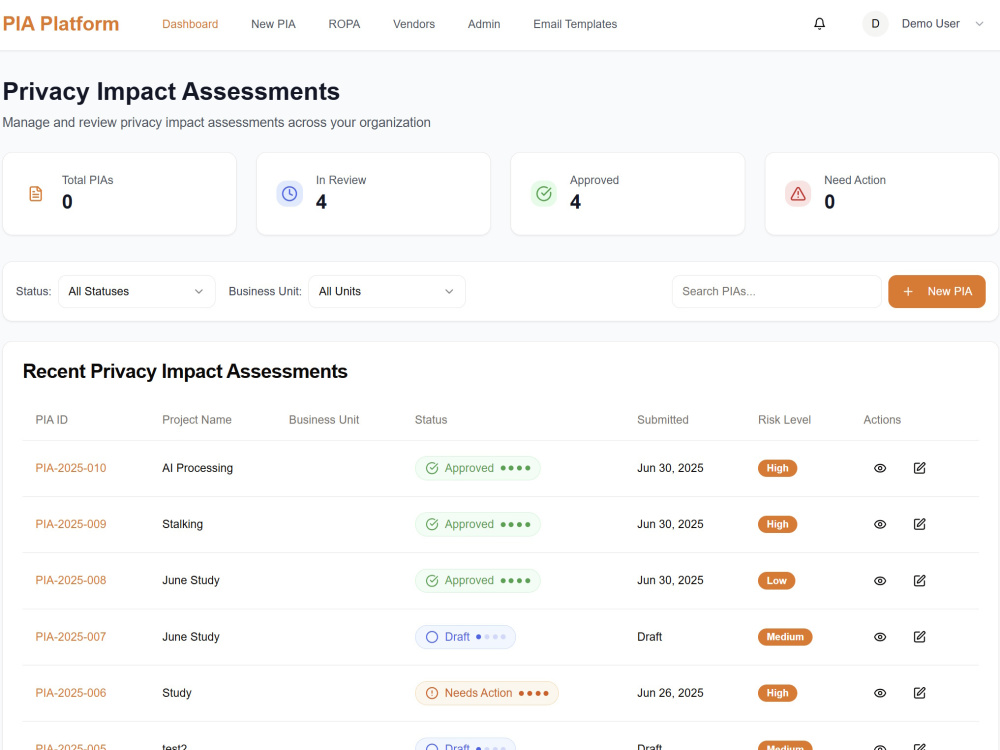This screenshot has height=750, width=1000.
Task: Click Approved status badge for PIA-2025-008
Action: [478, 580]
